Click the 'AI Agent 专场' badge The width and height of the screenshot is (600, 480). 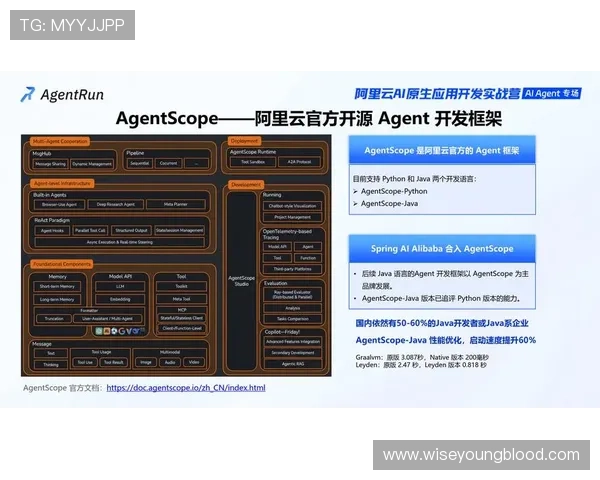click(552, 93)
